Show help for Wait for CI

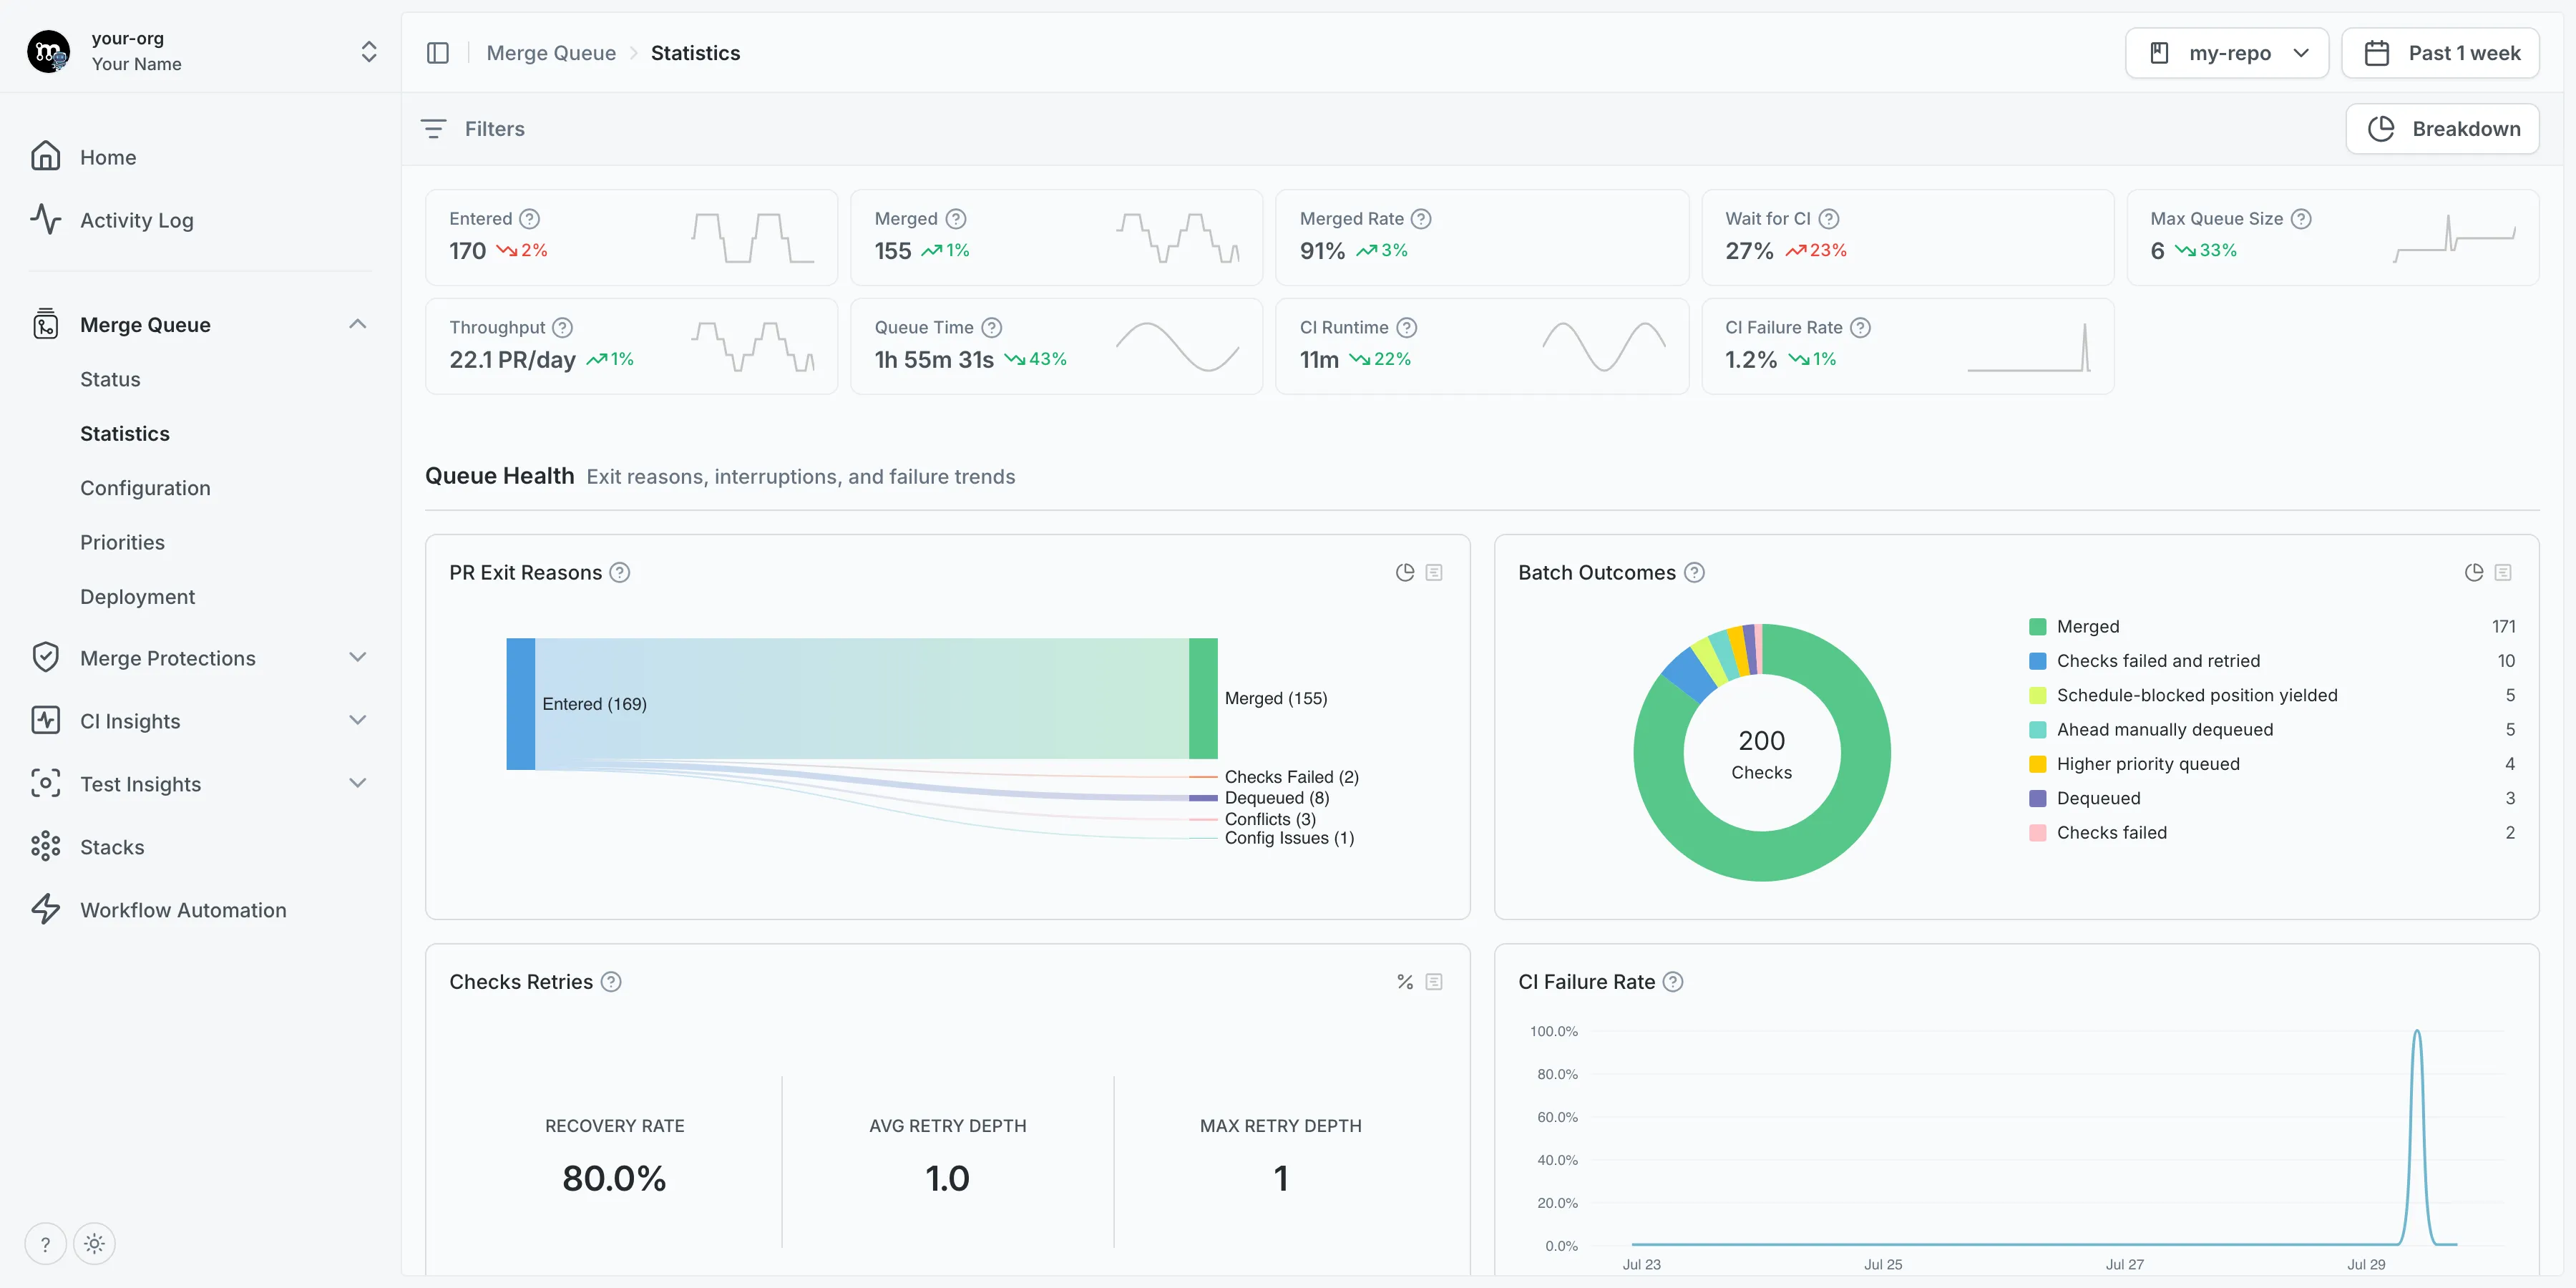1828,219
